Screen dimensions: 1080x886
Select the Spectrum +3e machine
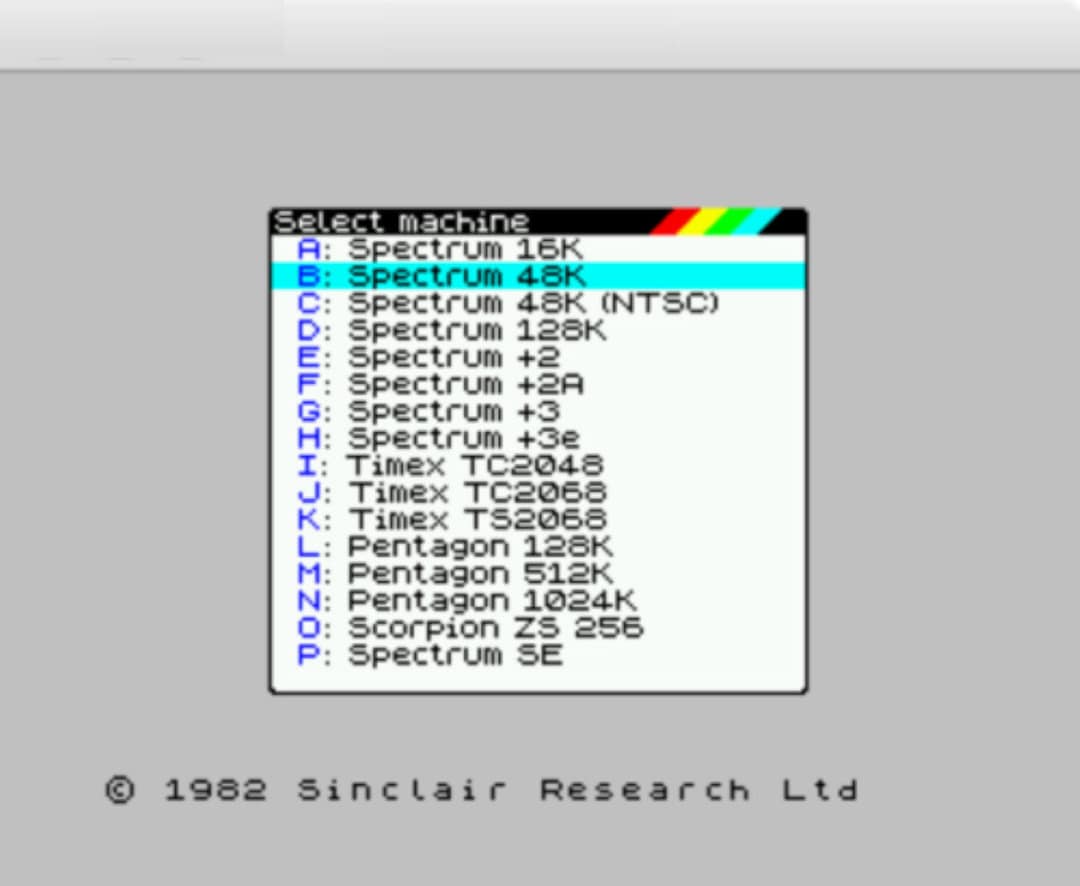pyautogui.click(x=435, y=438)
